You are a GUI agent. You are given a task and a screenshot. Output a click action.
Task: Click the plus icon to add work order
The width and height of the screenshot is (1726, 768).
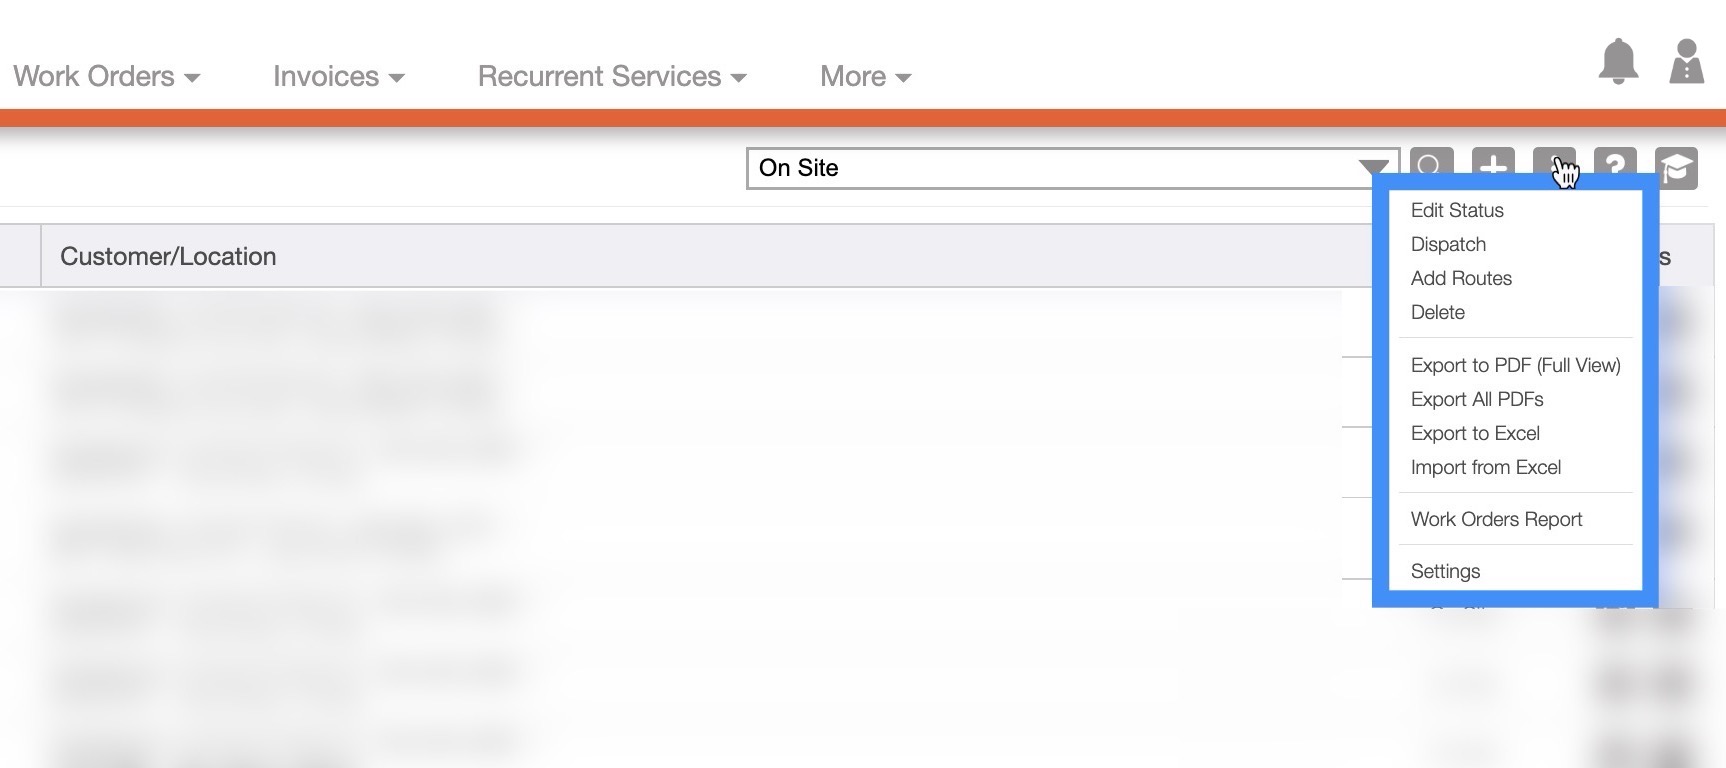1493,166
